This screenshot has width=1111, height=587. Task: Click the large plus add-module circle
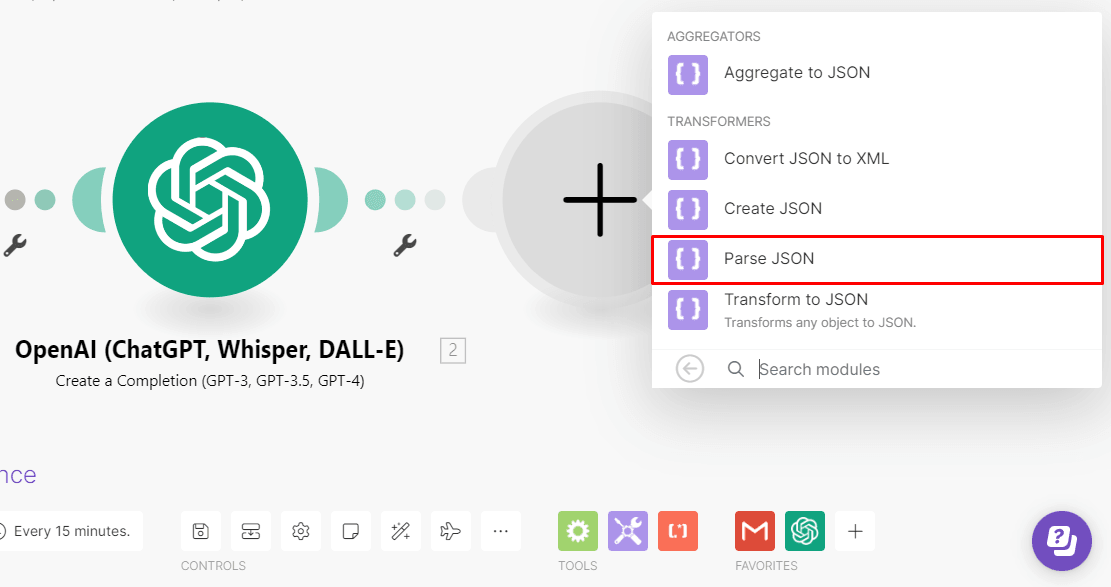coord(599,199)
